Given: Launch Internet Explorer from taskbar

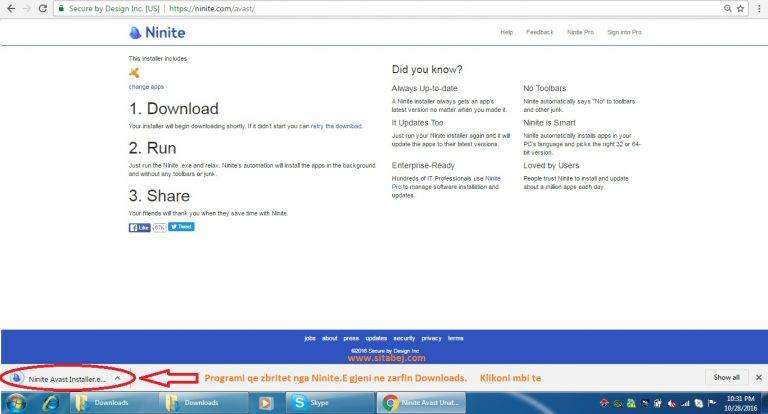Looking at the screenshot, I should click(50, 403).
